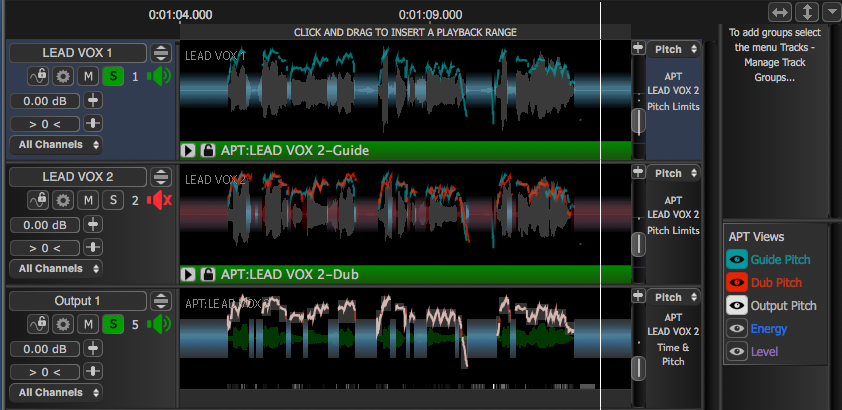The width and height of the screenshot is (842, 410).
Task: Play the APT:LEAD VOX 2-Dub region
Action: [188, 275]
